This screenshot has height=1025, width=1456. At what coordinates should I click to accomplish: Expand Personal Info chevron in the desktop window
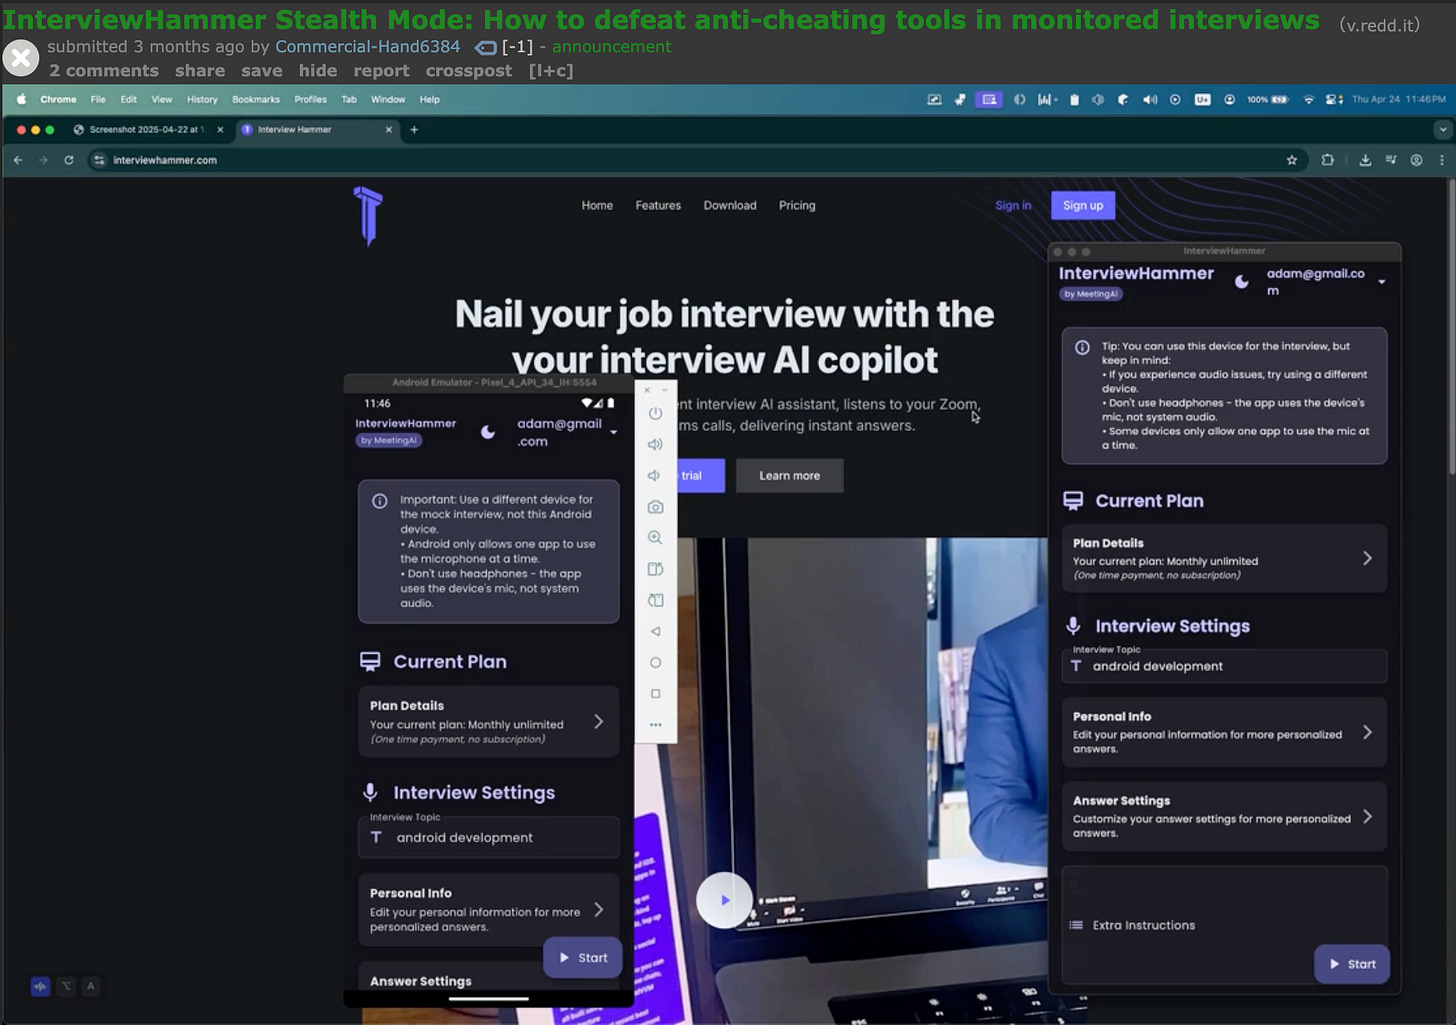(1367, 732)
